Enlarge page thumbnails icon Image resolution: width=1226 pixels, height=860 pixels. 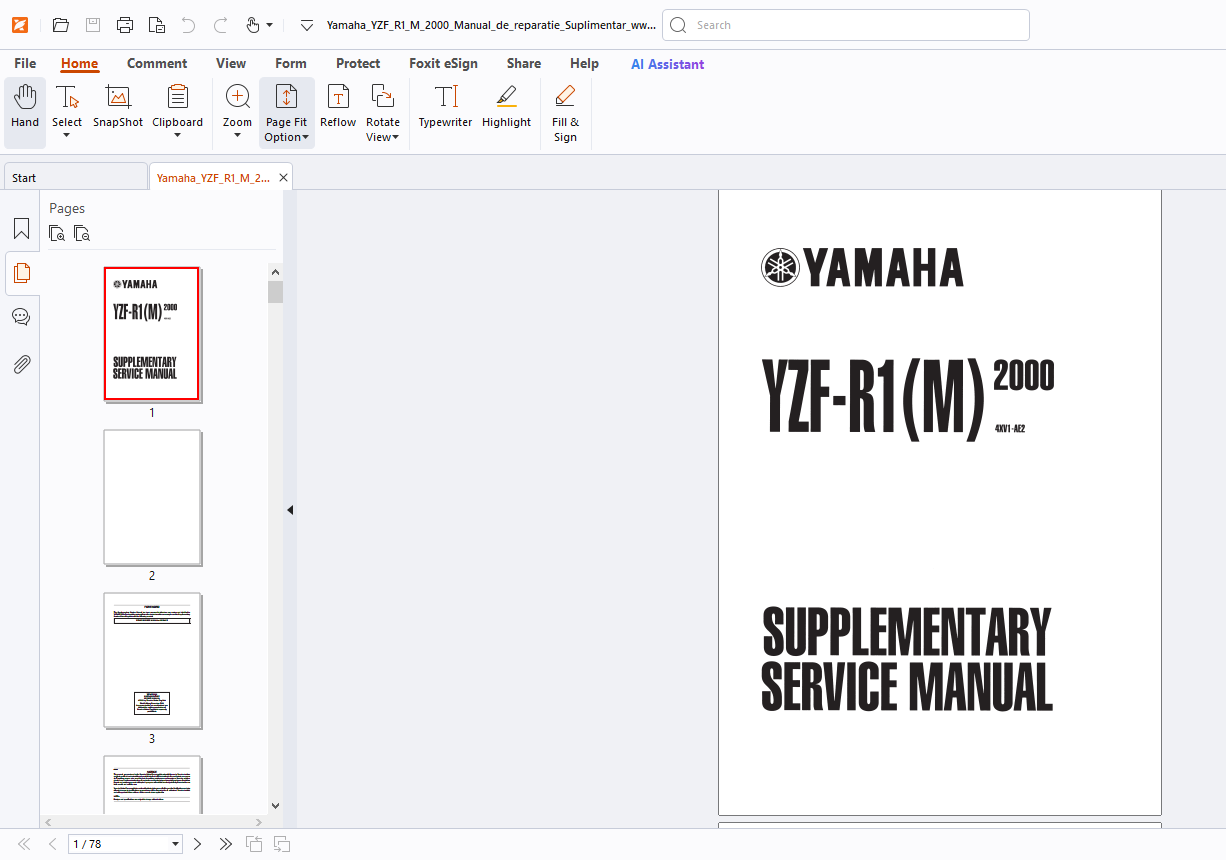click(x=57, y=234)
